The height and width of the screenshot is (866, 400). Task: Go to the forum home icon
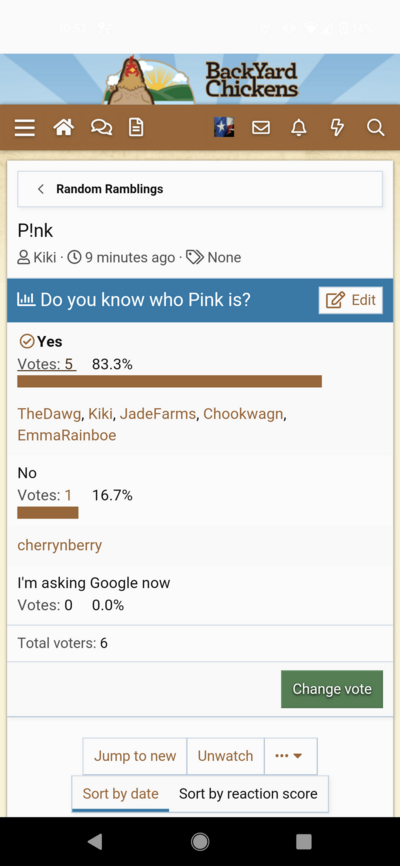pyautogui.click(x=64, y=128)
